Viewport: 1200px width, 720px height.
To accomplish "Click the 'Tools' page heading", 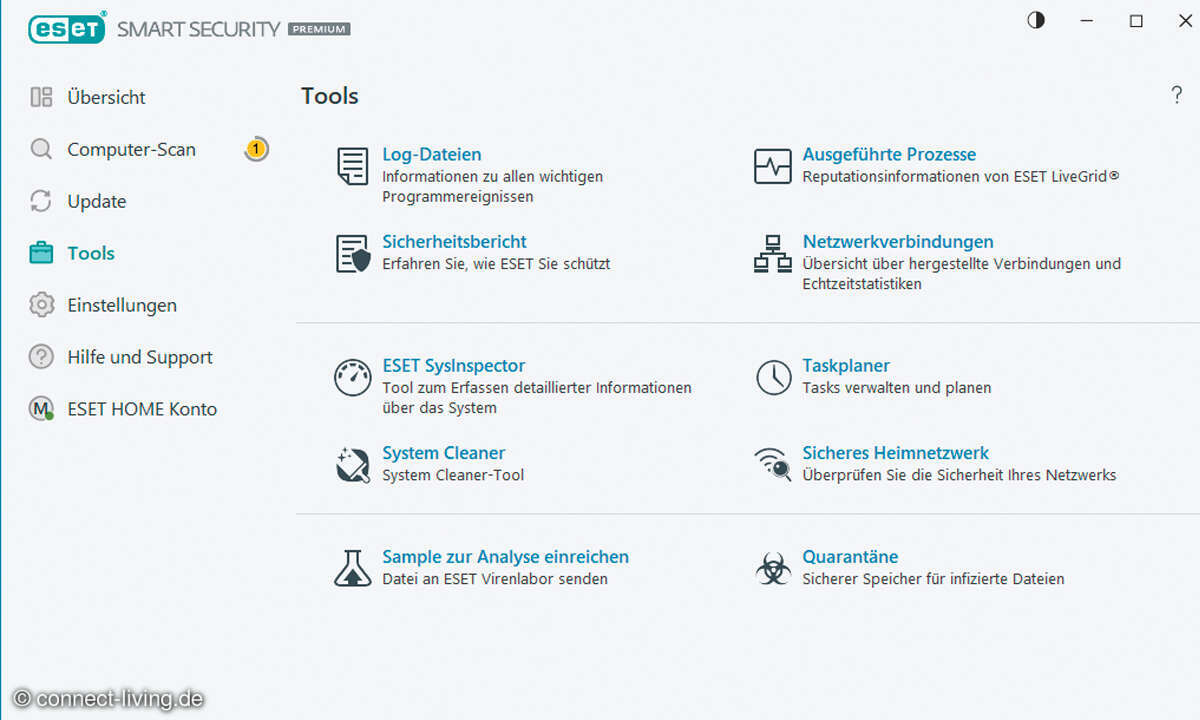I will 330,96.
